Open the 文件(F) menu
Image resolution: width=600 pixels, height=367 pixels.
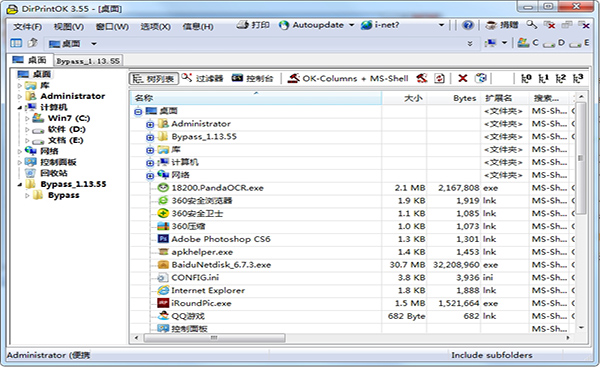click(x=27, y=26)
